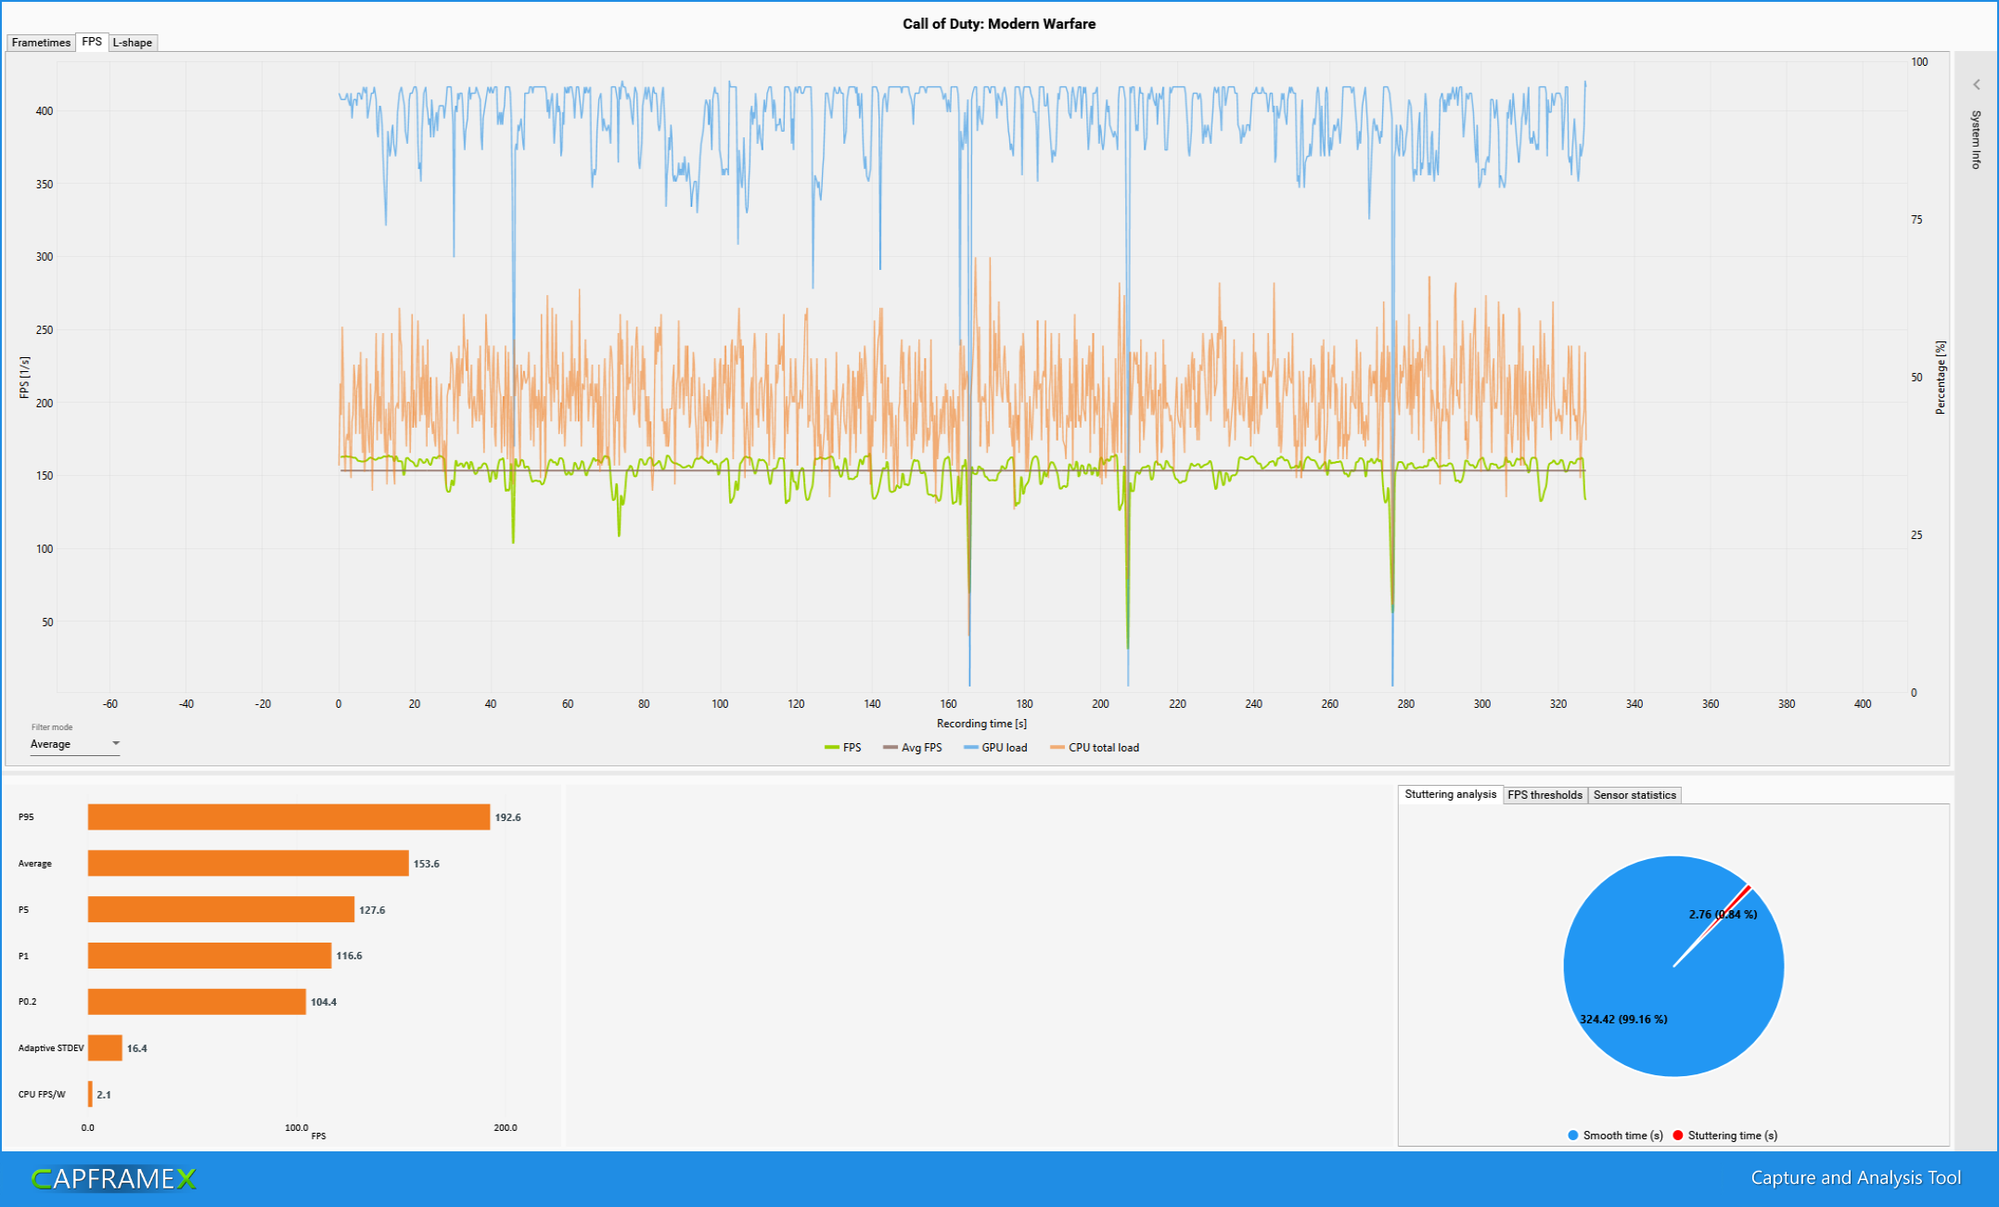This screenshot has height=1207, width=1999.
Task: Click the Smooth time legend entry
Action: click(1615, 1135)
